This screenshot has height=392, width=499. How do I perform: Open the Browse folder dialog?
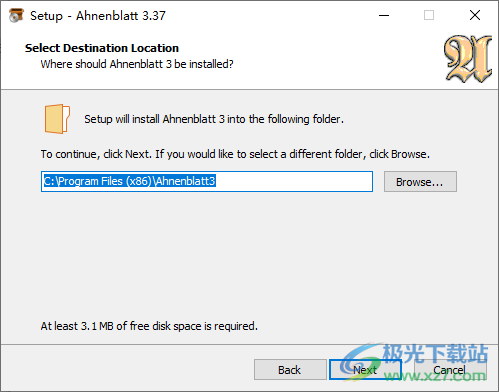pyautogui.click(x=420, y=182)
